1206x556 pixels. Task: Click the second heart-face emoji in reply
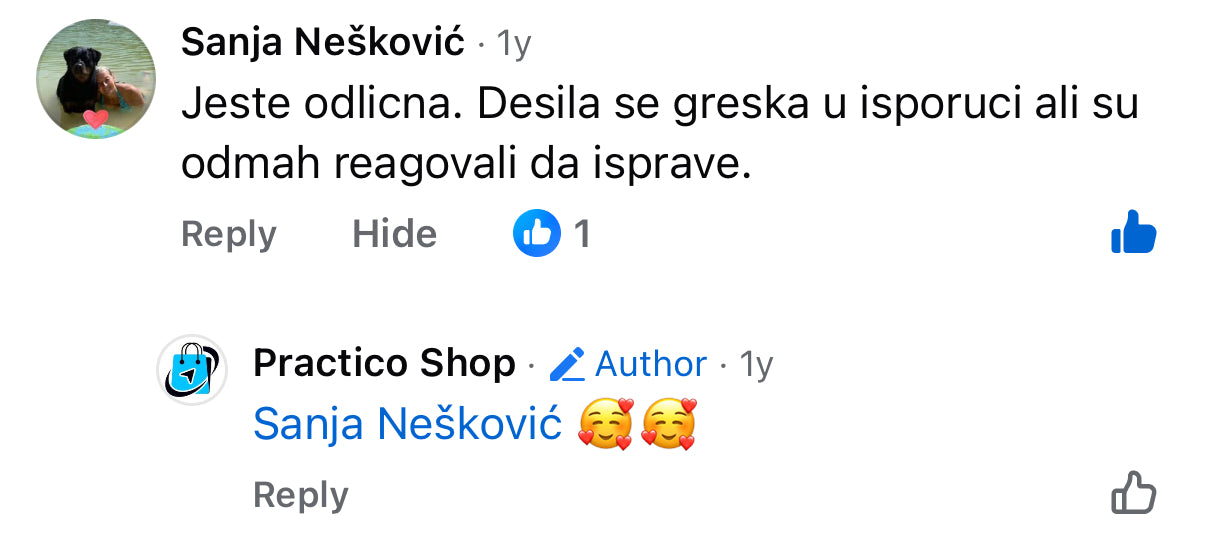coord(668,424)
